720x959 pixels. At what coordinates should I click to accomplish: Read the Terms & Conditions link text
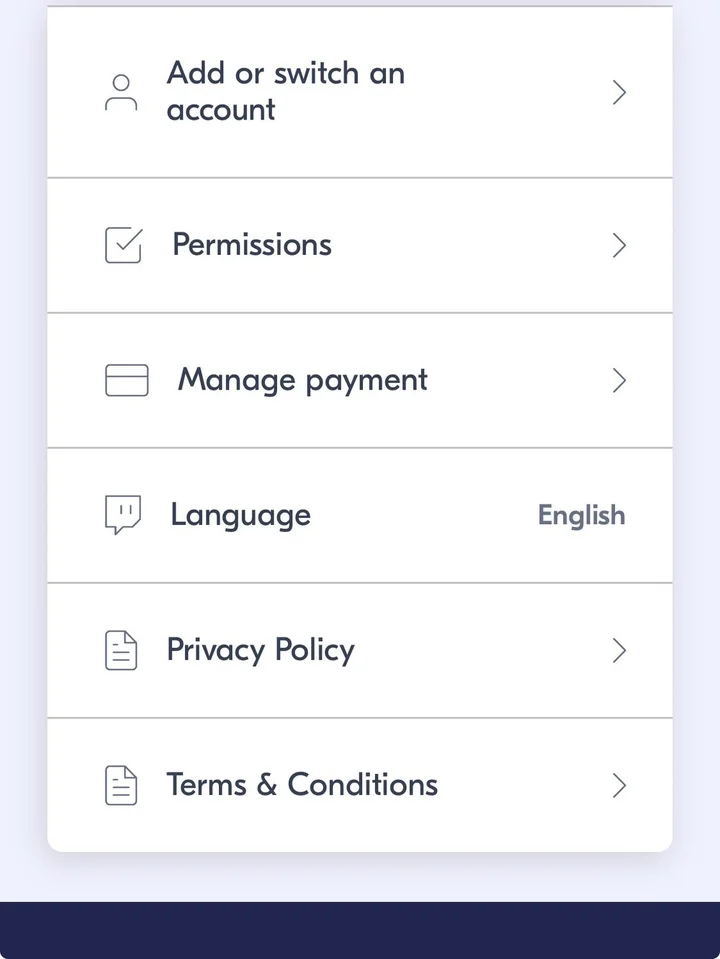(x=302, y=785)
